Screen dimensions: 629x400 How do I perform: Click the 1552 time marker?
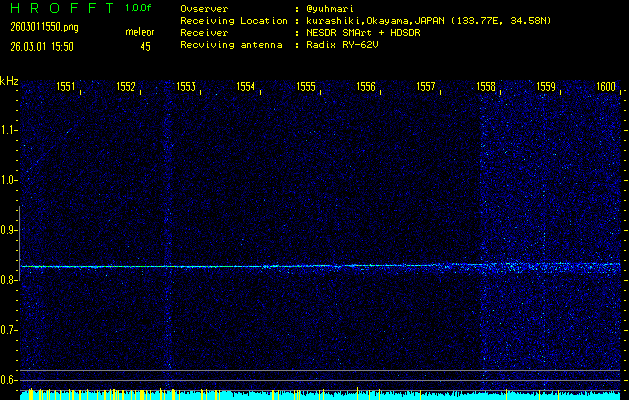pyautogui.click(x=126, y=87)
